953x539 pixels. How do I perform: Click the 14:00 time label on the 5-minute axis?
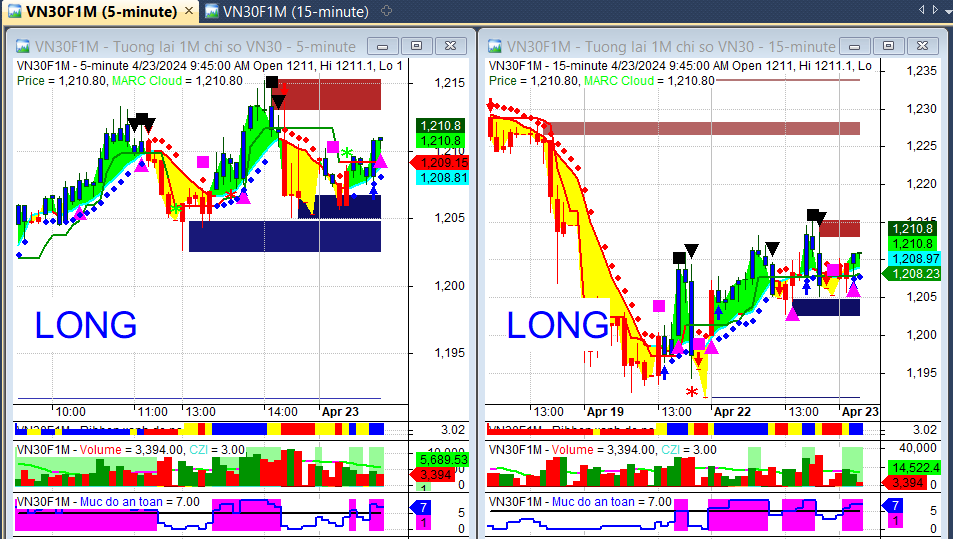pos(283,412)
